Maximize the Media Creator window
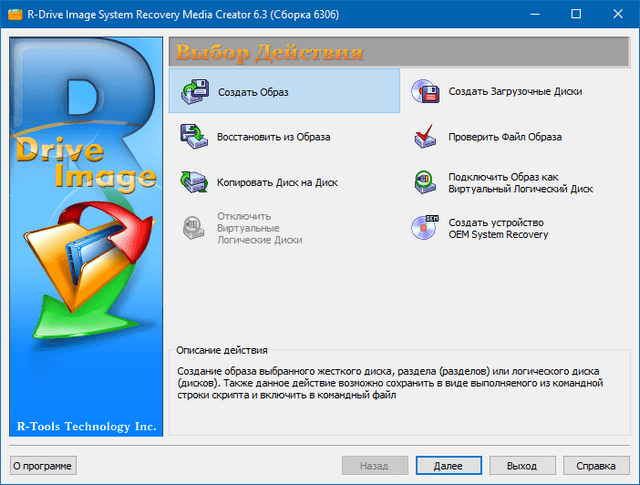 pos(575,15)
